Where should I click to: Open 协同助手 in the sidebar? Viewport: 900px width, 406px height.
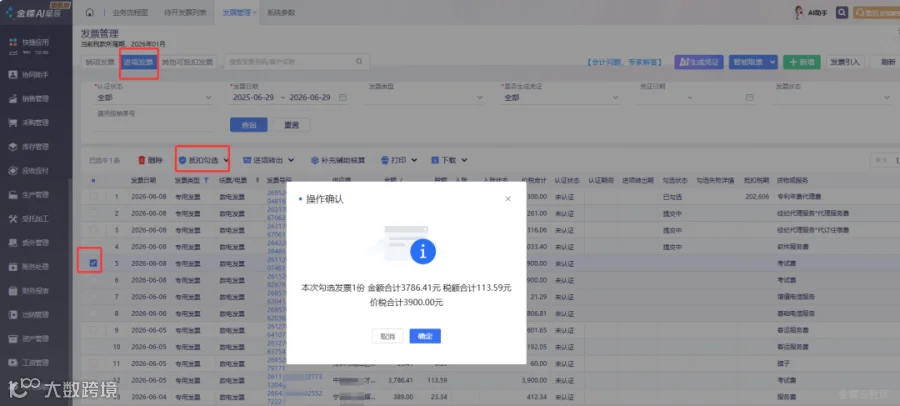(29, 75)
